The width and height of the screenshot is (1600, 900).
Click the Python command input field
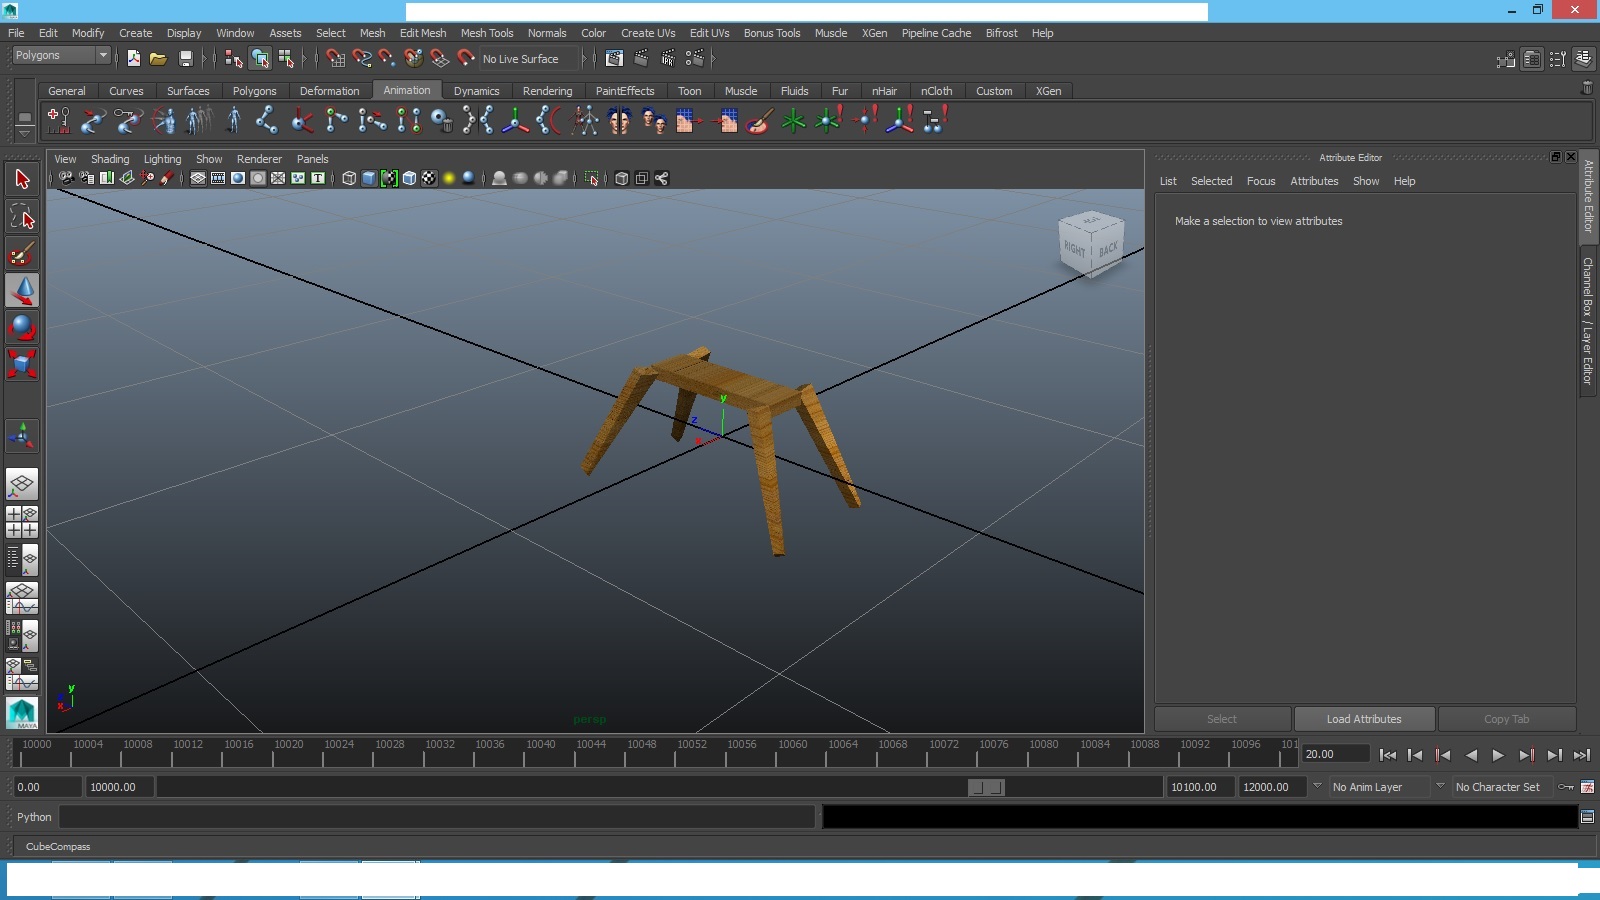click(x=436, y=817)
